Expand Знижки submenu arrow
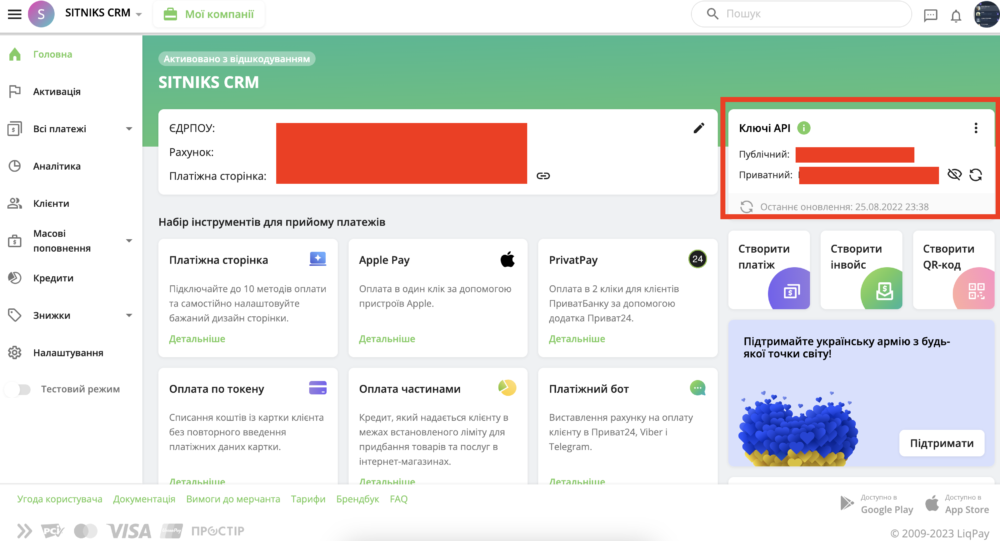The width and height of the screenshot is (1000, 541). coord(129,315)
